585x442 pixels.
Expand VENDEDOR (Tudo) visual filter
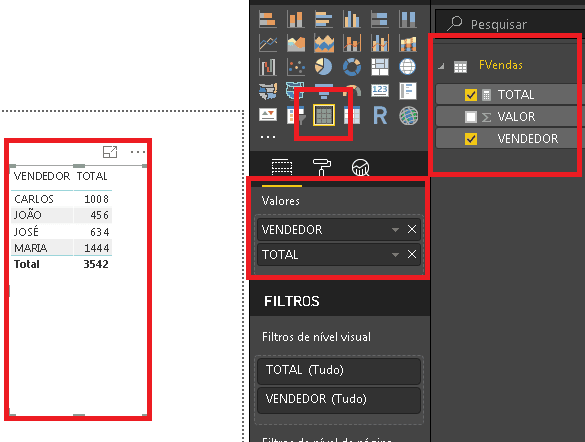(x=339, y=400)
